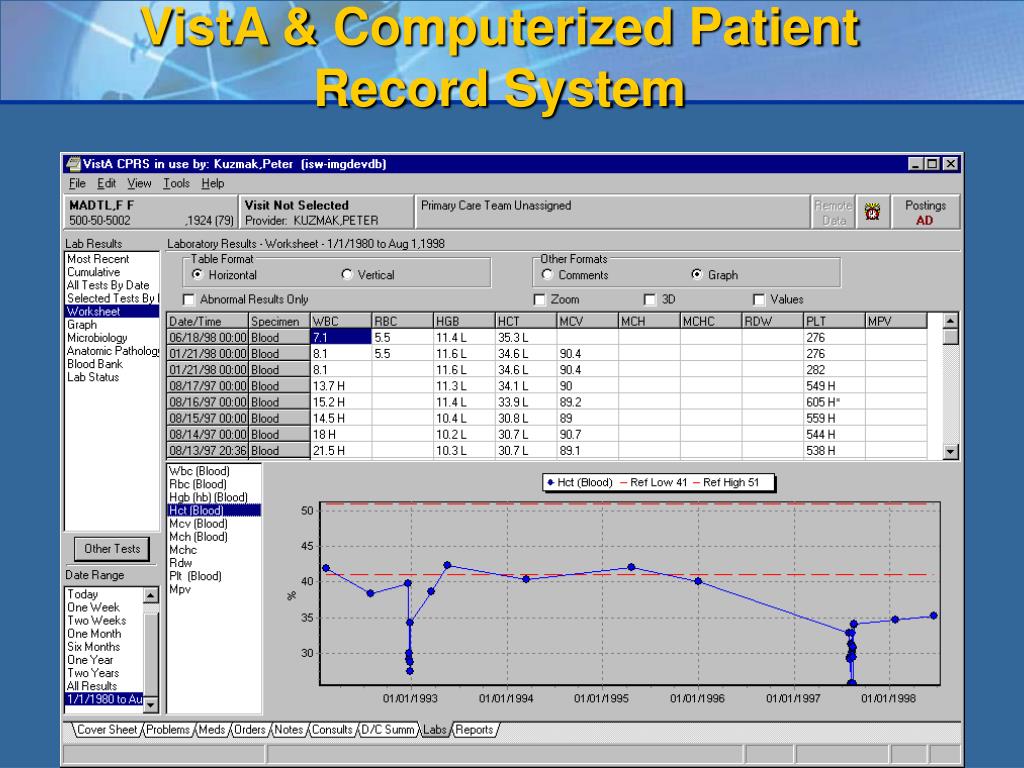Click the Remote Data button
This screenshot has height=768, width=1024.
coord(833,212)
